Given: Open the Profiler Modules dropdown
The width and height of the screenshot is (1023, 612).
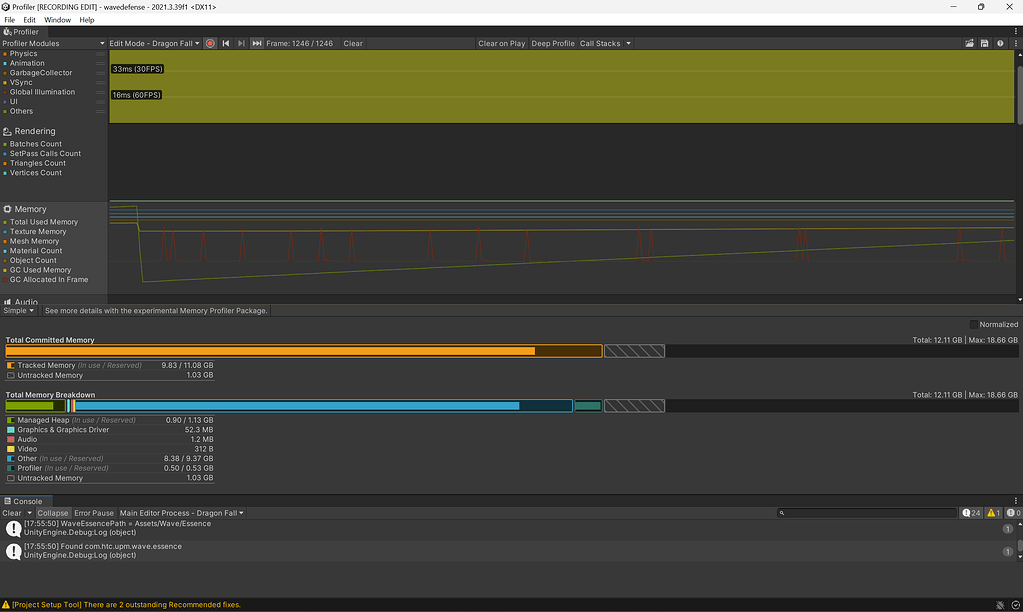Looking at the screenshot, I should (x=52, y=43).
